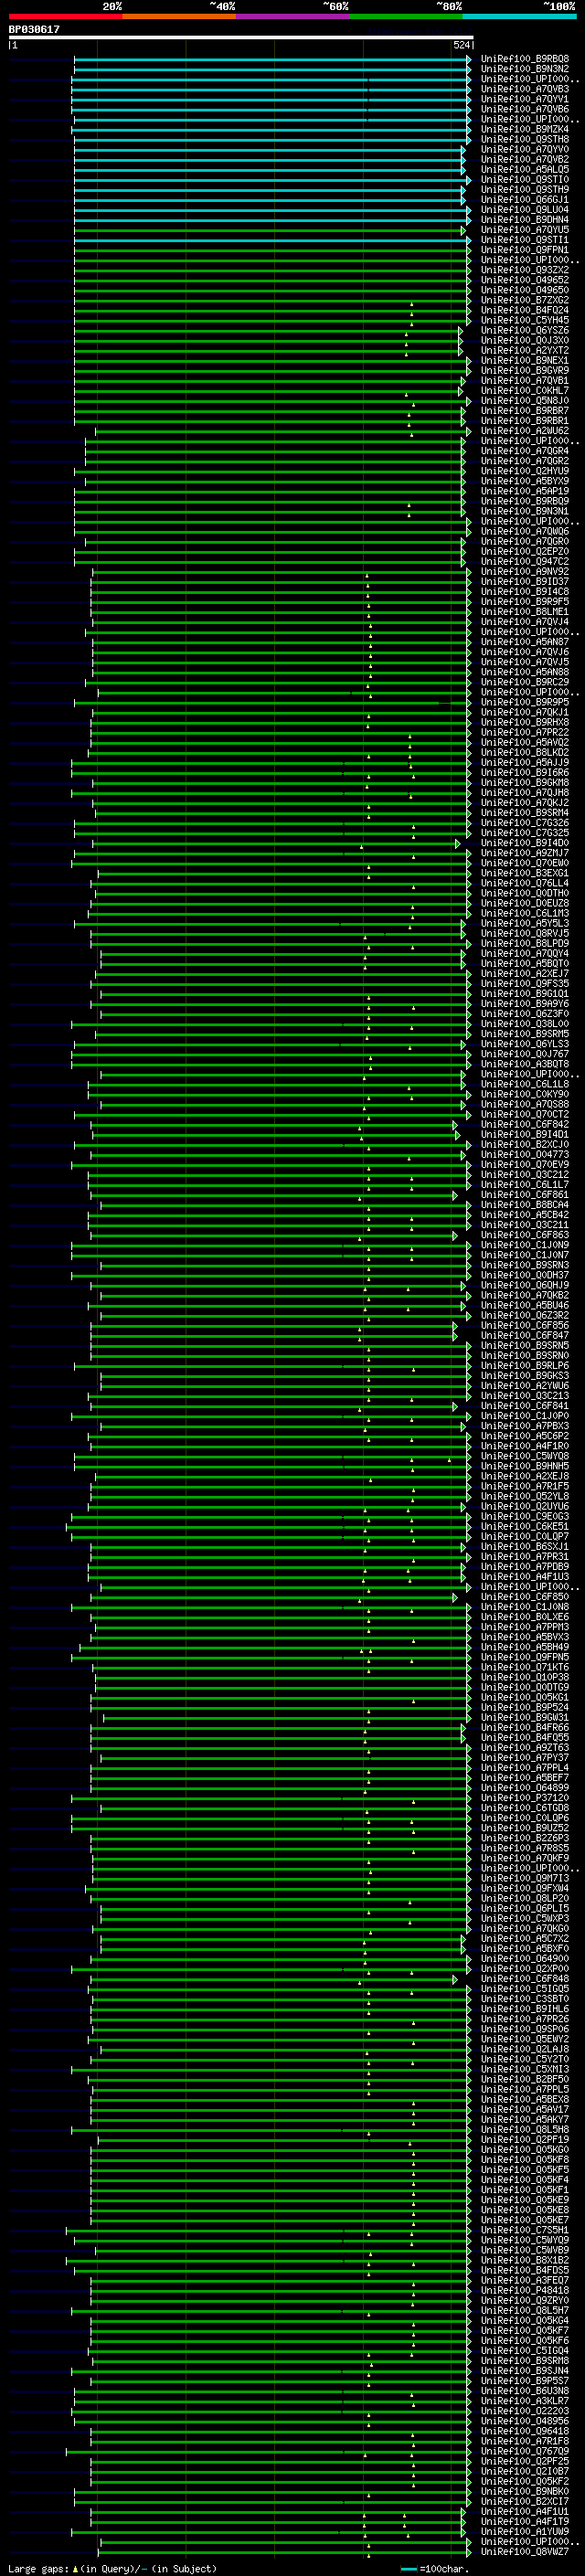Select the UniRef100_O64899 hit label

coord(525,1788)
